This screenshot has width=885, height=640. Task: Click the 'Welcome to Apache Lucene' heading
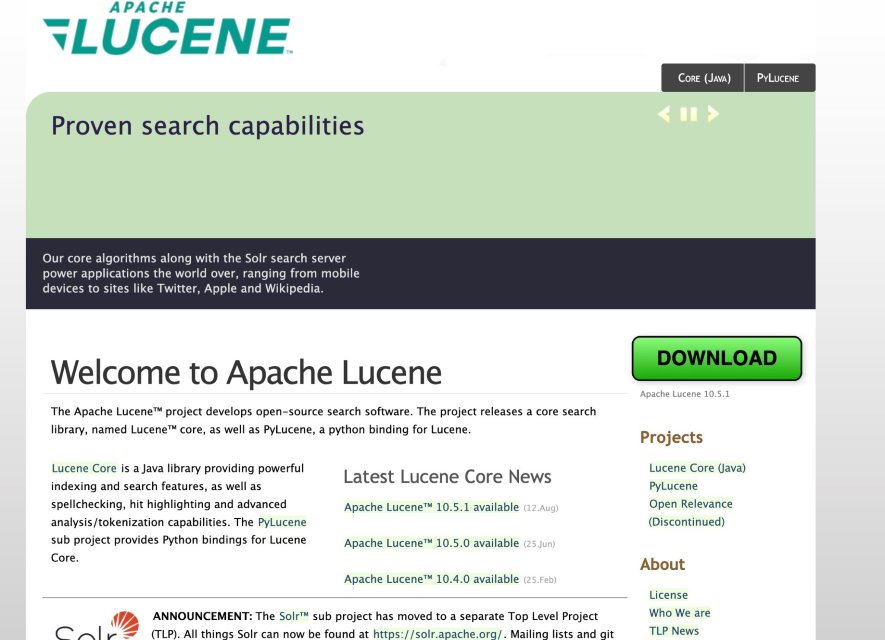pyautogui.click(x=246, y=372)
